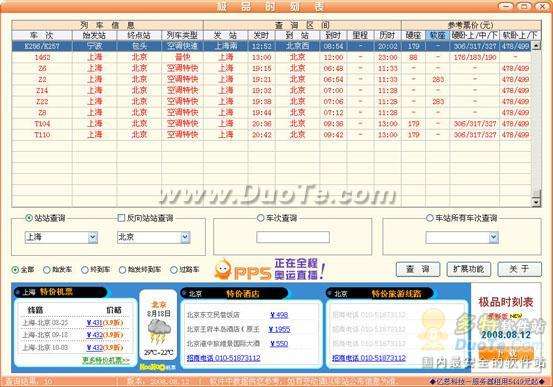
Task: Select the 车站所有车次查询 radio option
Action: [430, 218]
